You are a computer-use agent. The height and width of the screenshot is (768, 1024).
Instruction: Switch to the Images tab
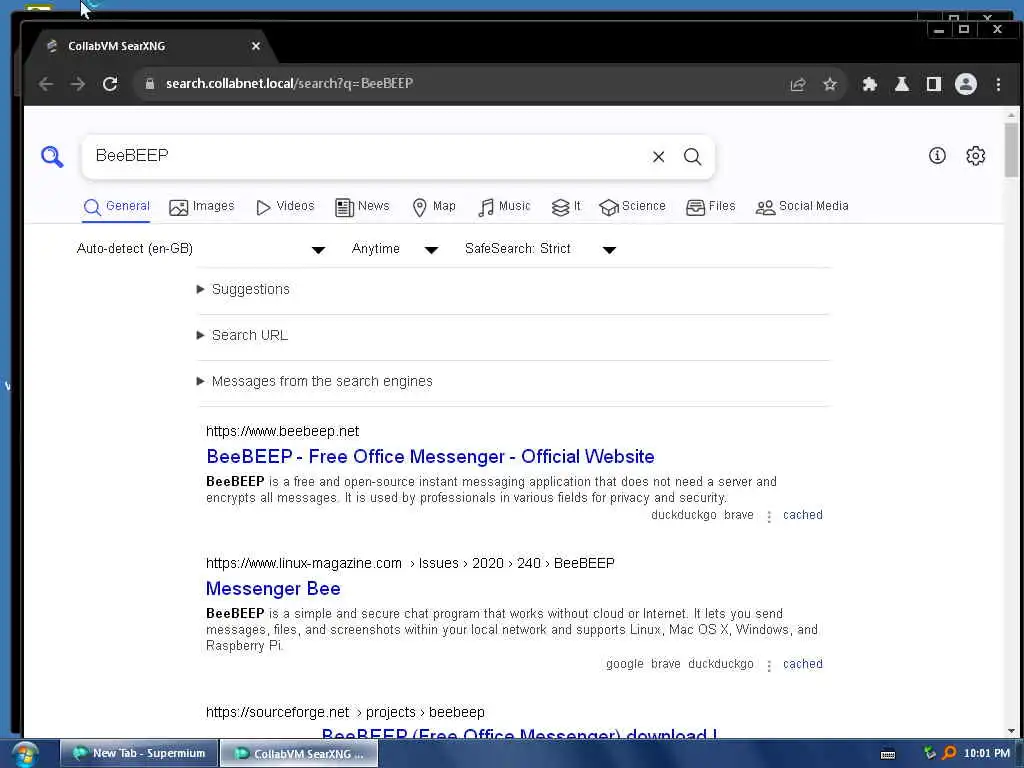pos(201,207)
